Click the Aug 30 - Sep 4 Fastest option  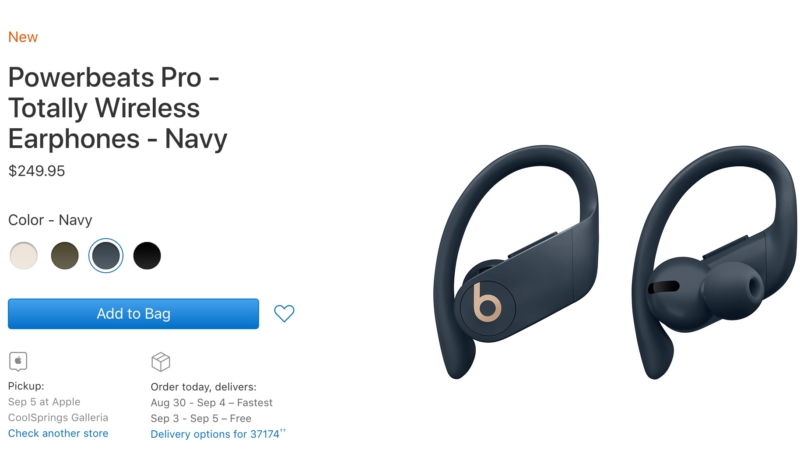[211, 402]
